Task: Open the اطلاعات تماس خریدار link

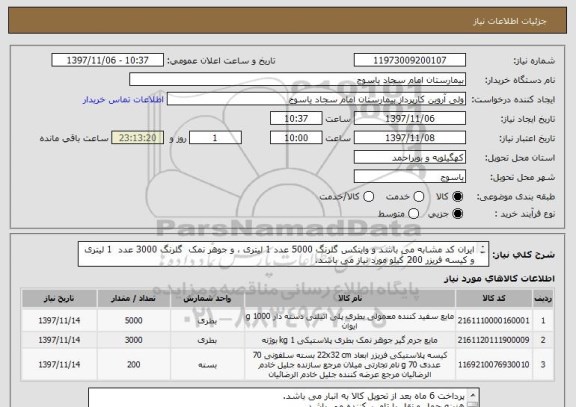Action: 123,100
